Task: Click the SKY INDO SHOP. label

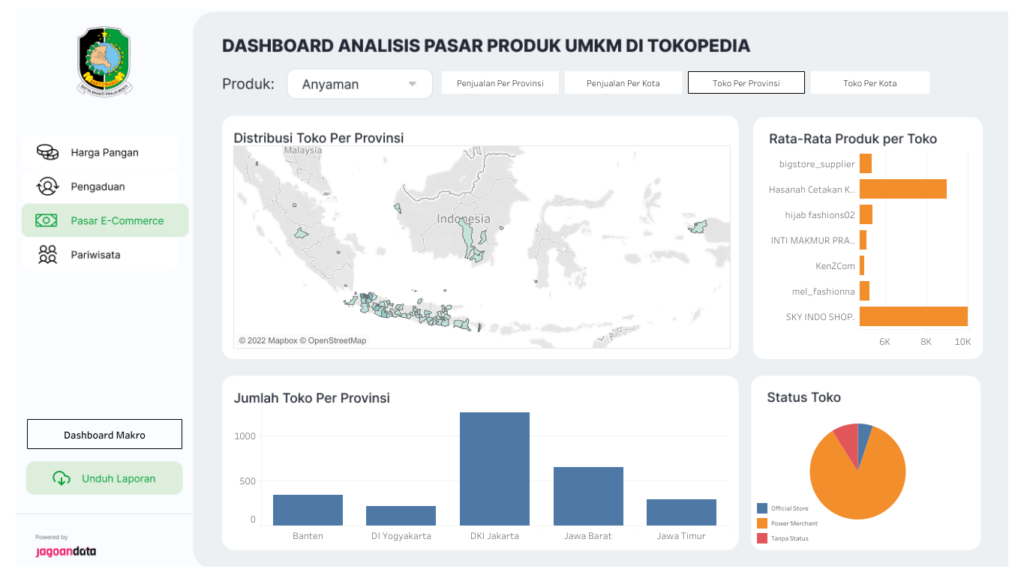Action: coord(820,317)
